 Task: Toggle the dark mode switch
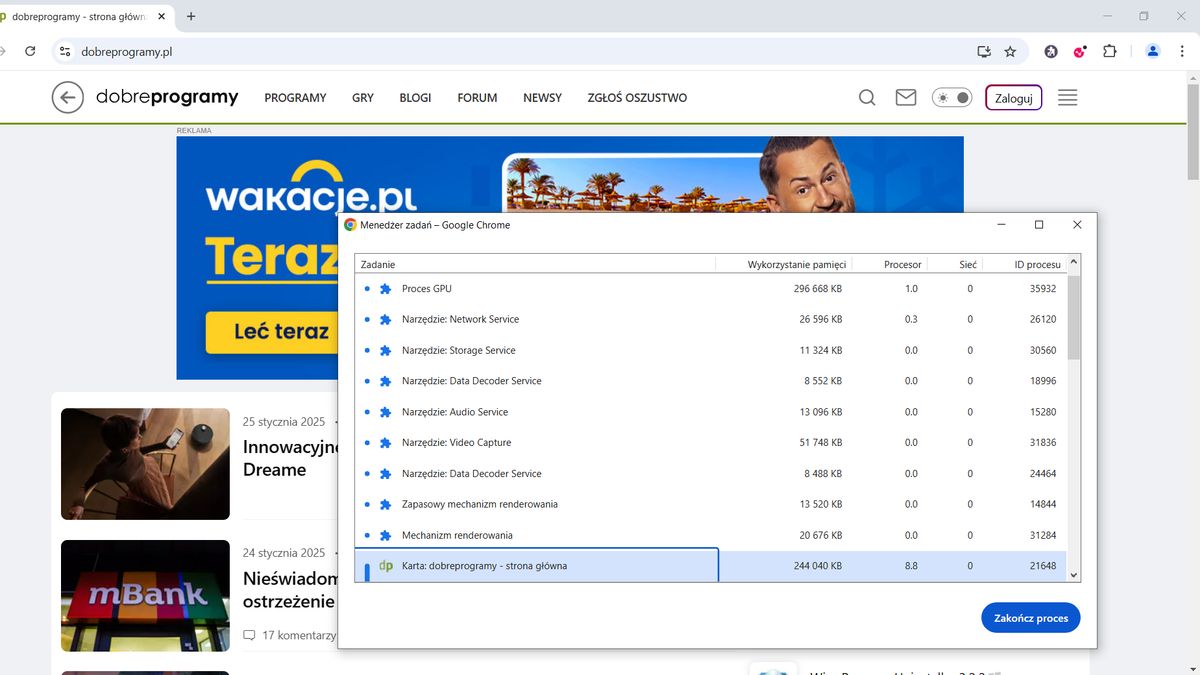tap(952, 97)
